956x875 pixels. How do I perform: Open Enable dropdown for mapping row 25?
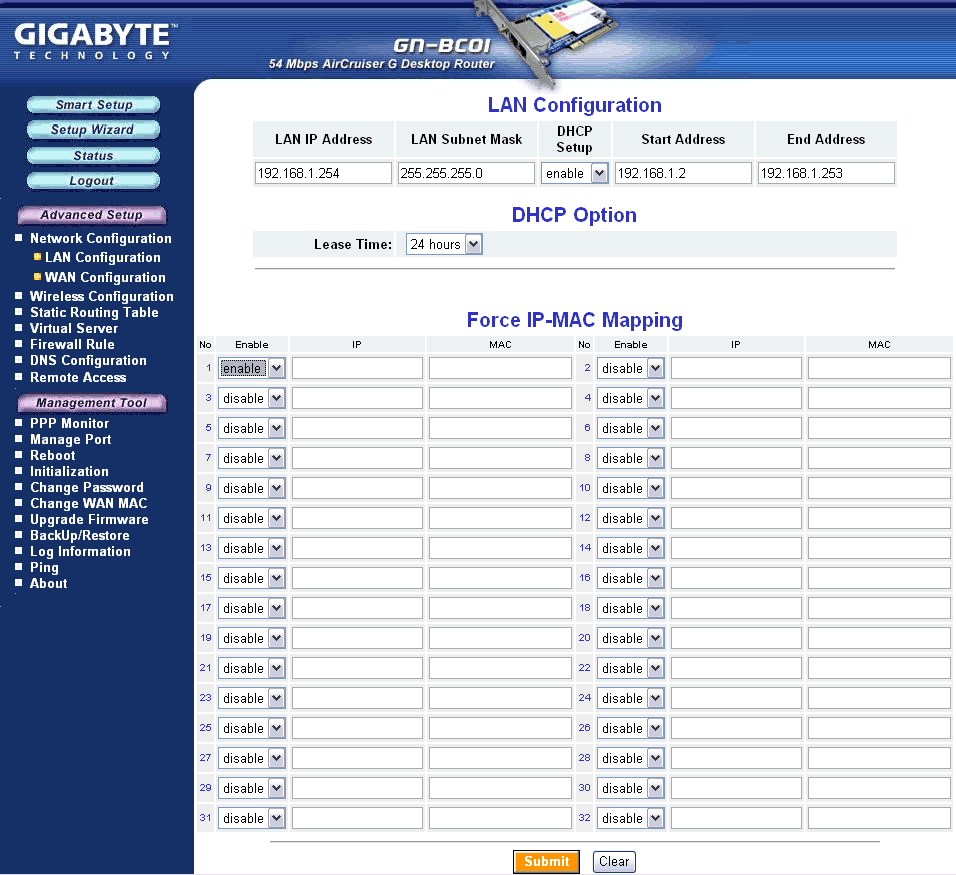251,728
